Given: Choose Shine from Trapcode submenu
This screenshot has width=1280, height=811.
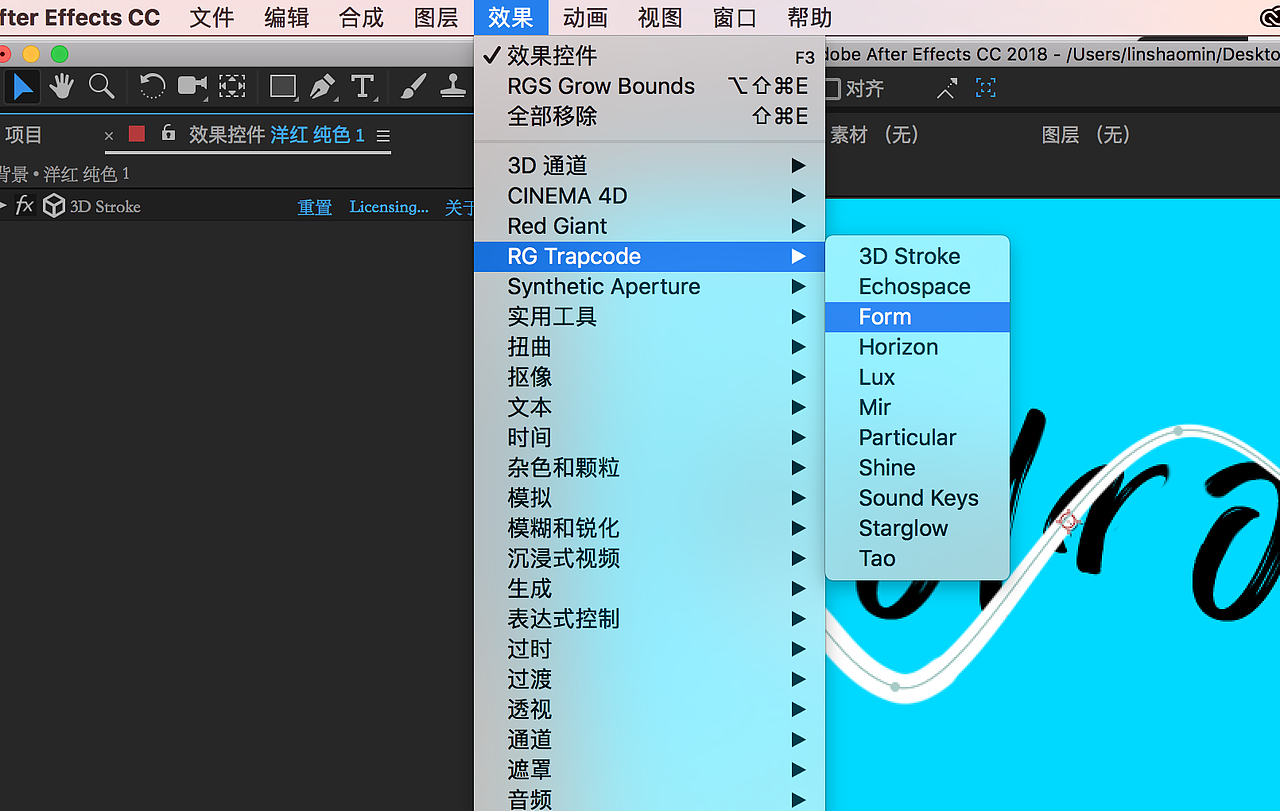Looking at the screenshot, I should click(x=917, y=467).
